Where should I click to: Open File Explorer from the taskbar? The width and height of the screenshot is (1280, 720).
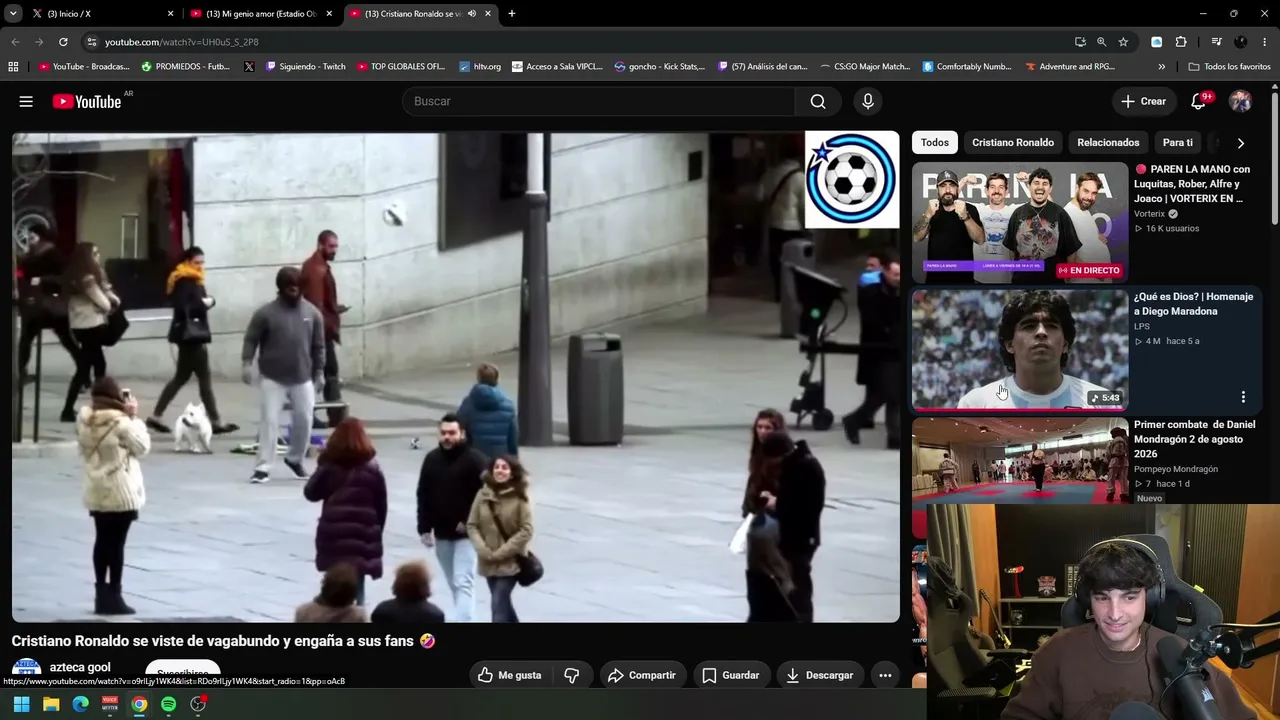[x=51, y=704]
